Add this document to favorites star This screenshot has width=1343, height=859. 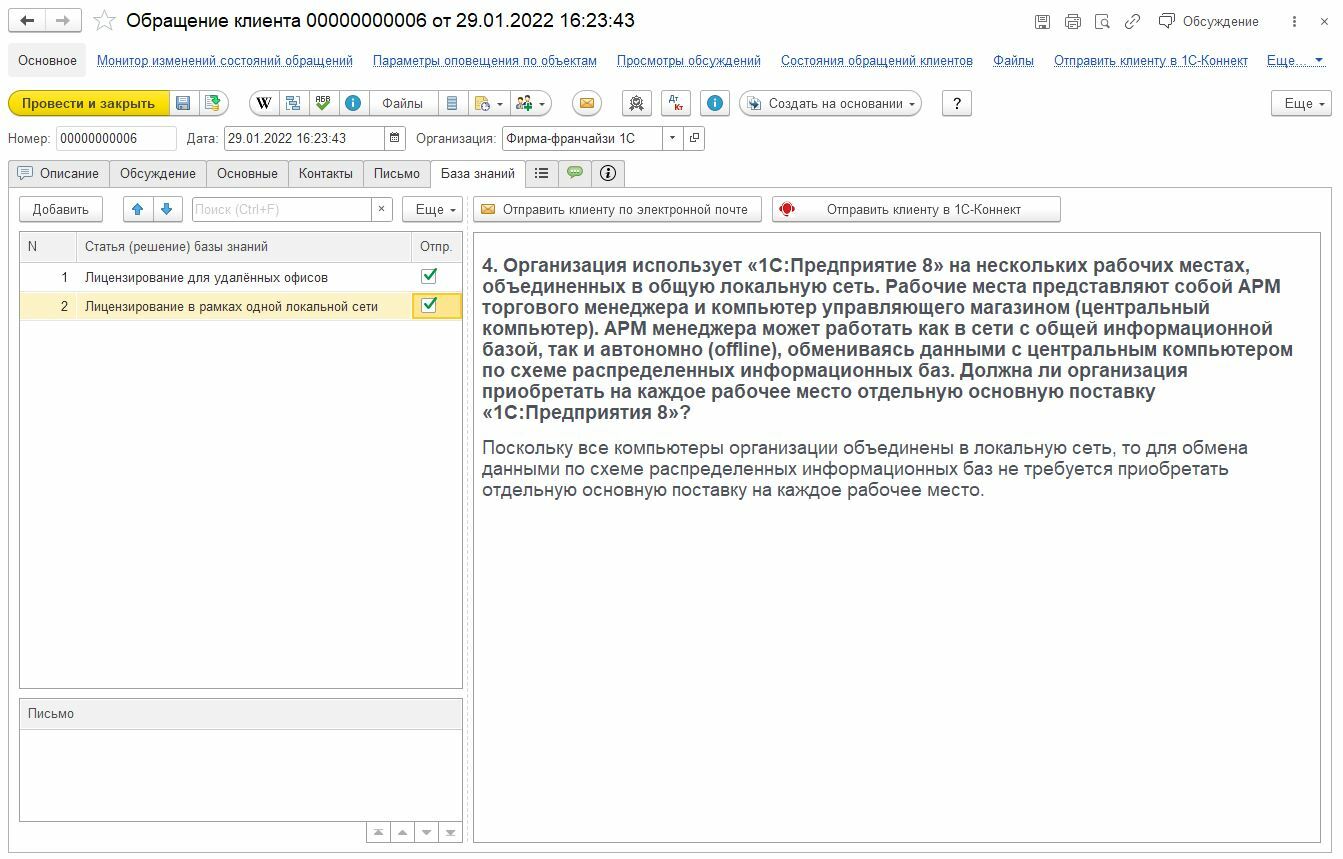tap(104, 21)
